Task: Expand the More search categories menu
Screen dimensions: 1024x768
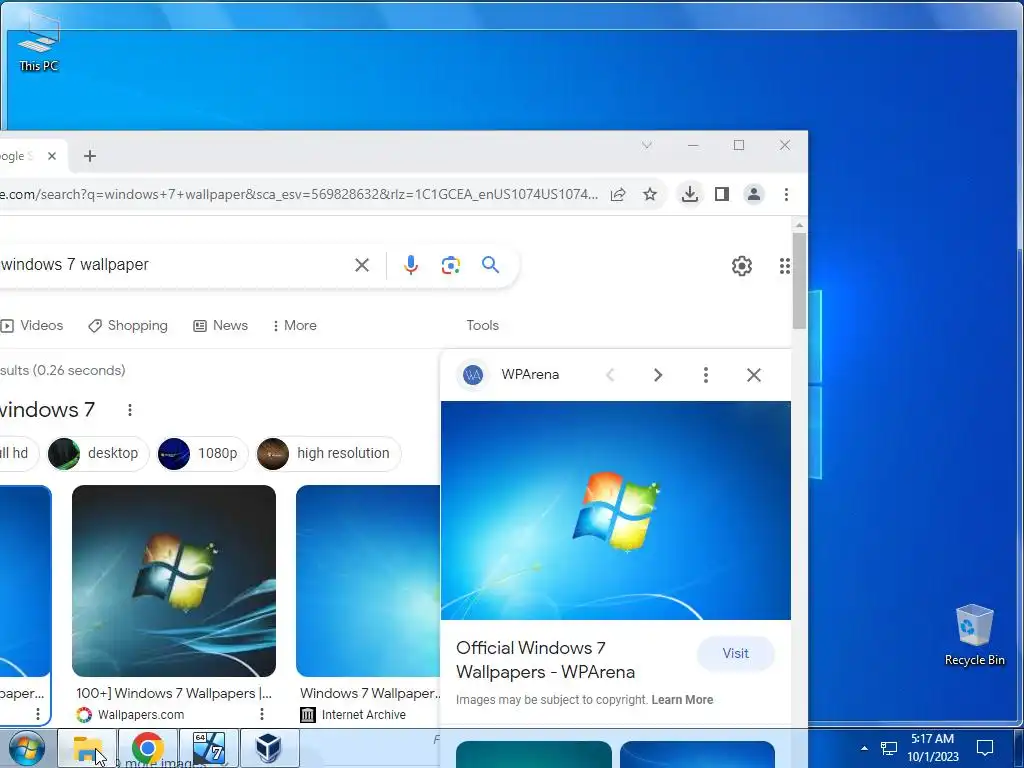Action: (x=295, y=325)
